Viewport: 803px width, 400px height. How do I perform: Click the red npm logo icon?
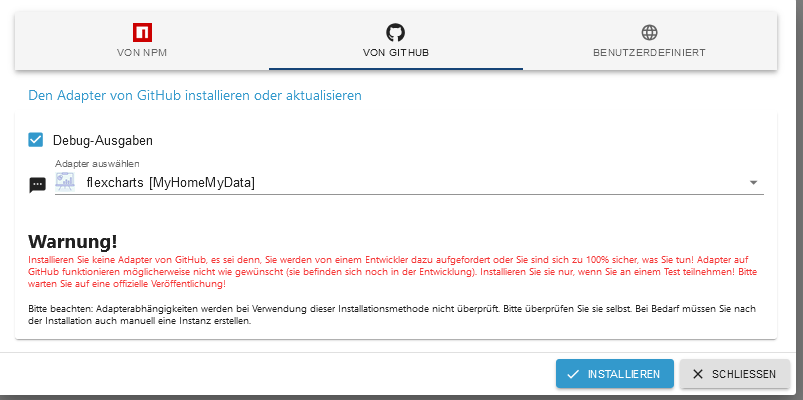click(x=142, y=32)
